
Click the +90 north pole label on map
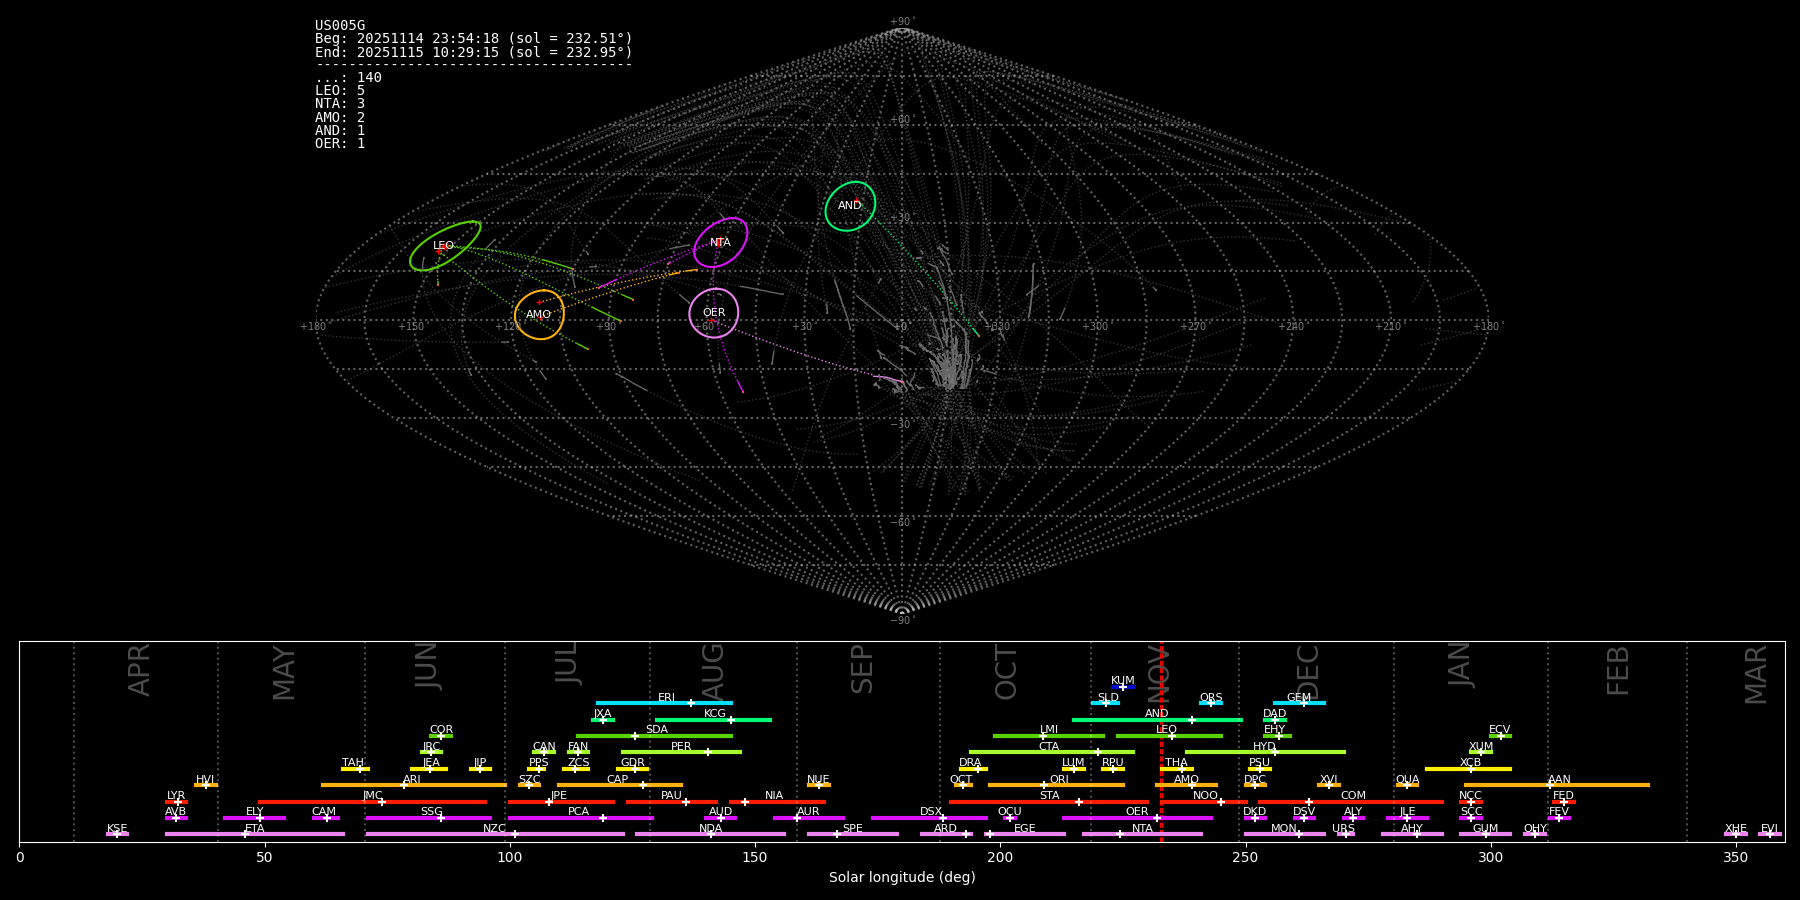click(x=902, y=21)
